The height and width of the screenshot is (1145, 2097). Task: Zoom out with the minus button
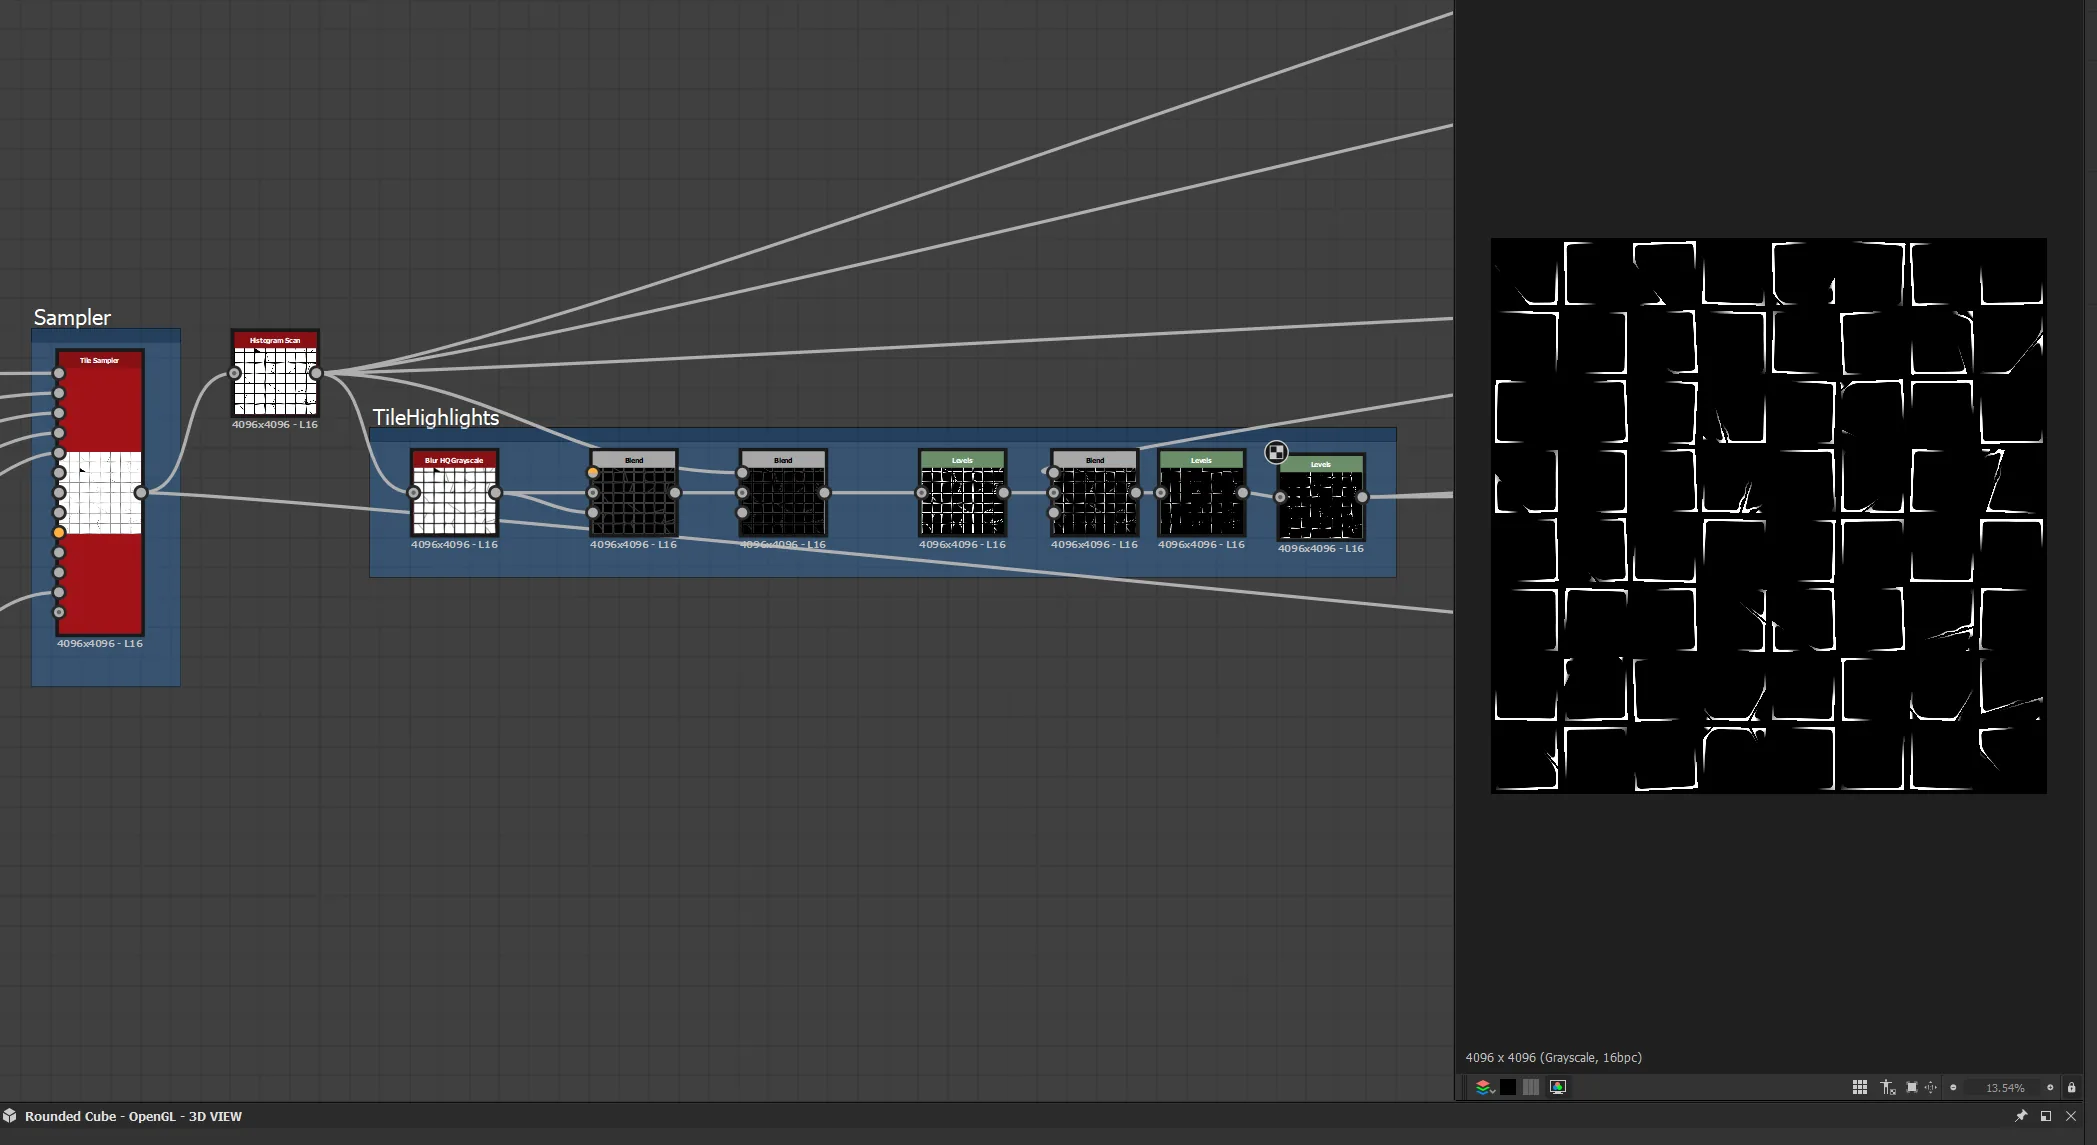coord(1953,1087)
